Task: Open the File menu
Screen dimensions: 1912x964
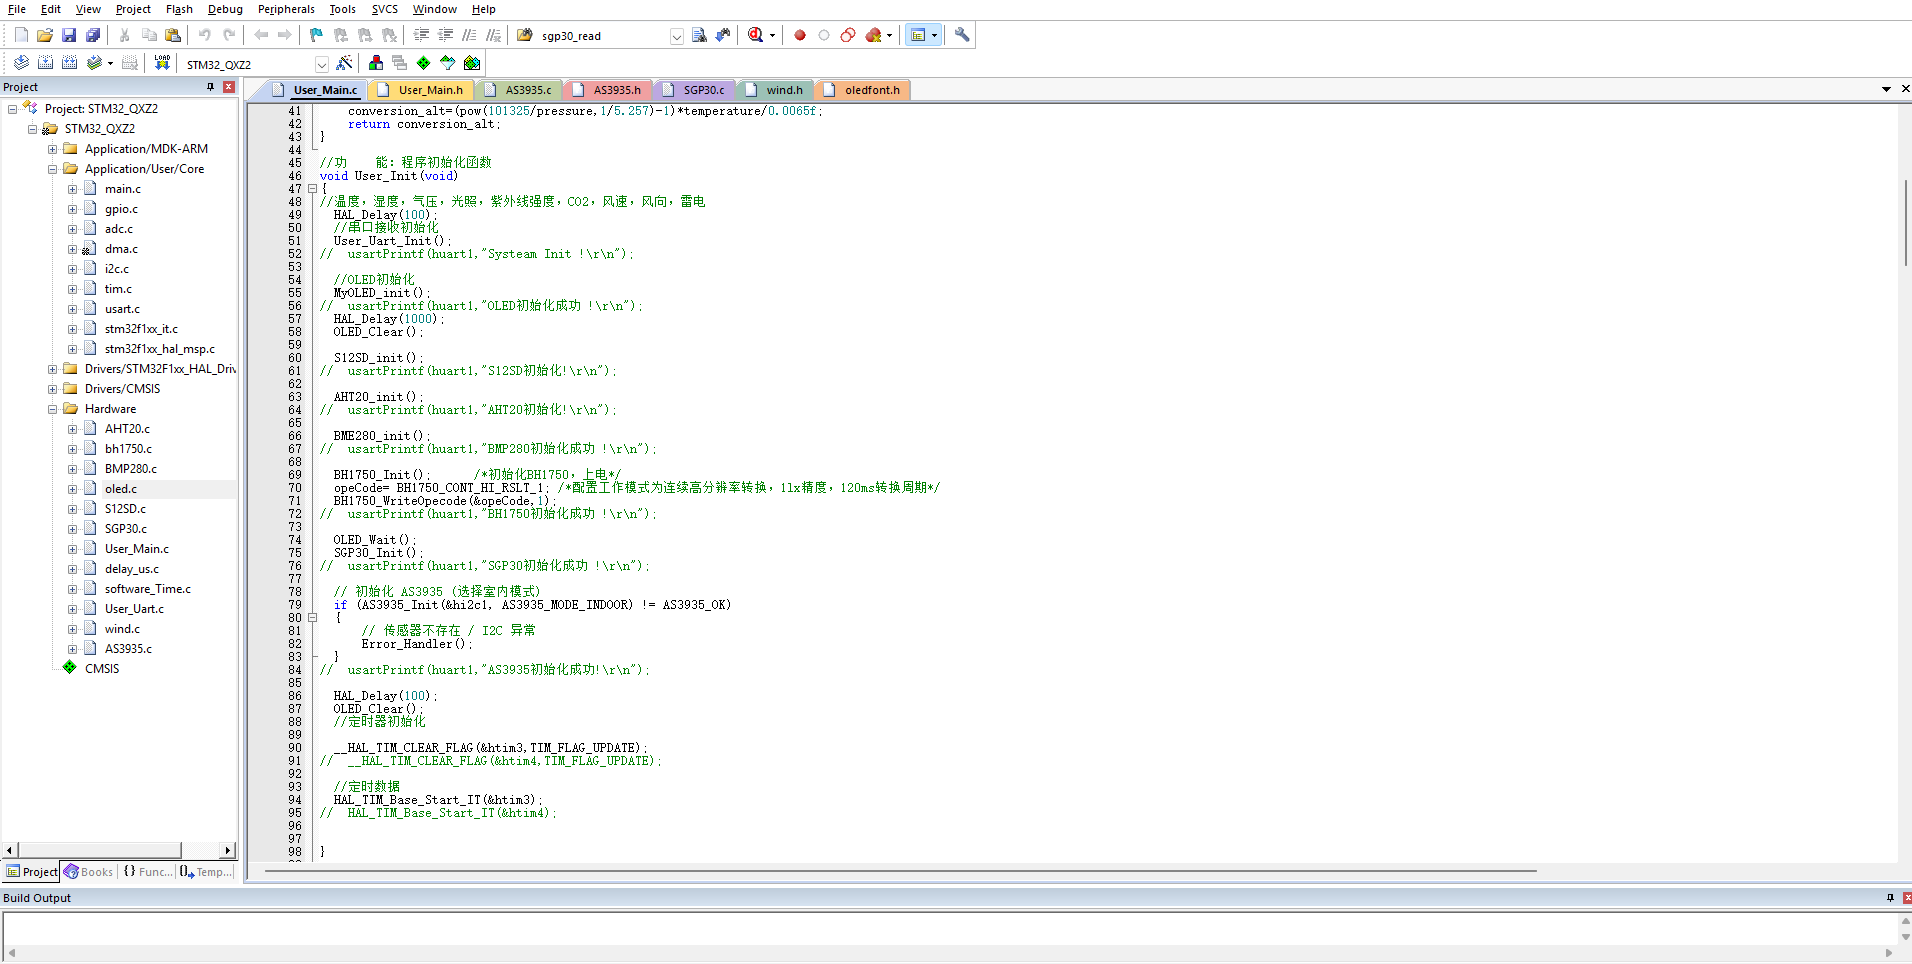Action: [x=17, y=9]
